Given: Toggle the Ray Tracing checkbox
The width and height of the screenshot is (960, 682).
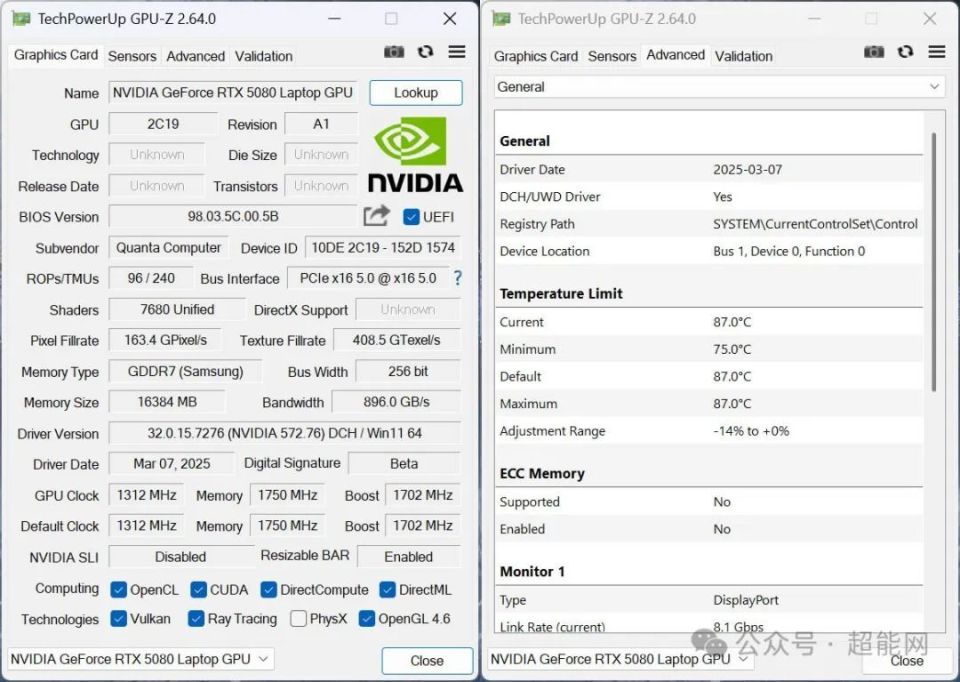Looking at the screenshot, I should [x=196, y=618].
